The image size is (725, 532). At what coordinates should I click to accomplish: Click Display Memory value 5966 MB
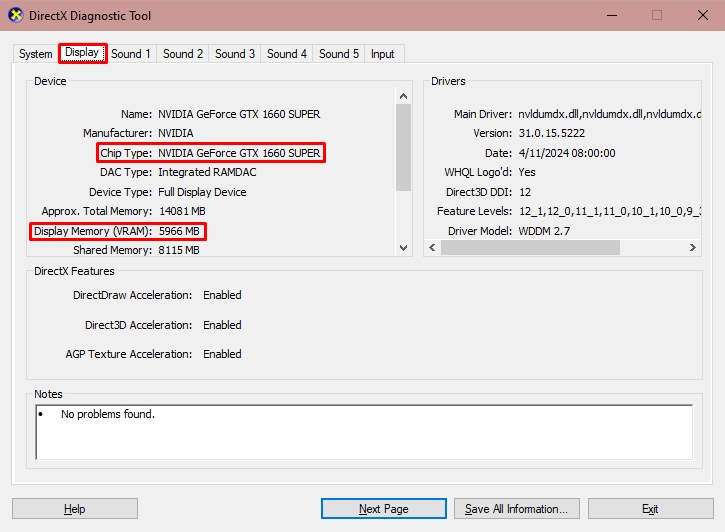pyautogui.click(x=179, y=231)
